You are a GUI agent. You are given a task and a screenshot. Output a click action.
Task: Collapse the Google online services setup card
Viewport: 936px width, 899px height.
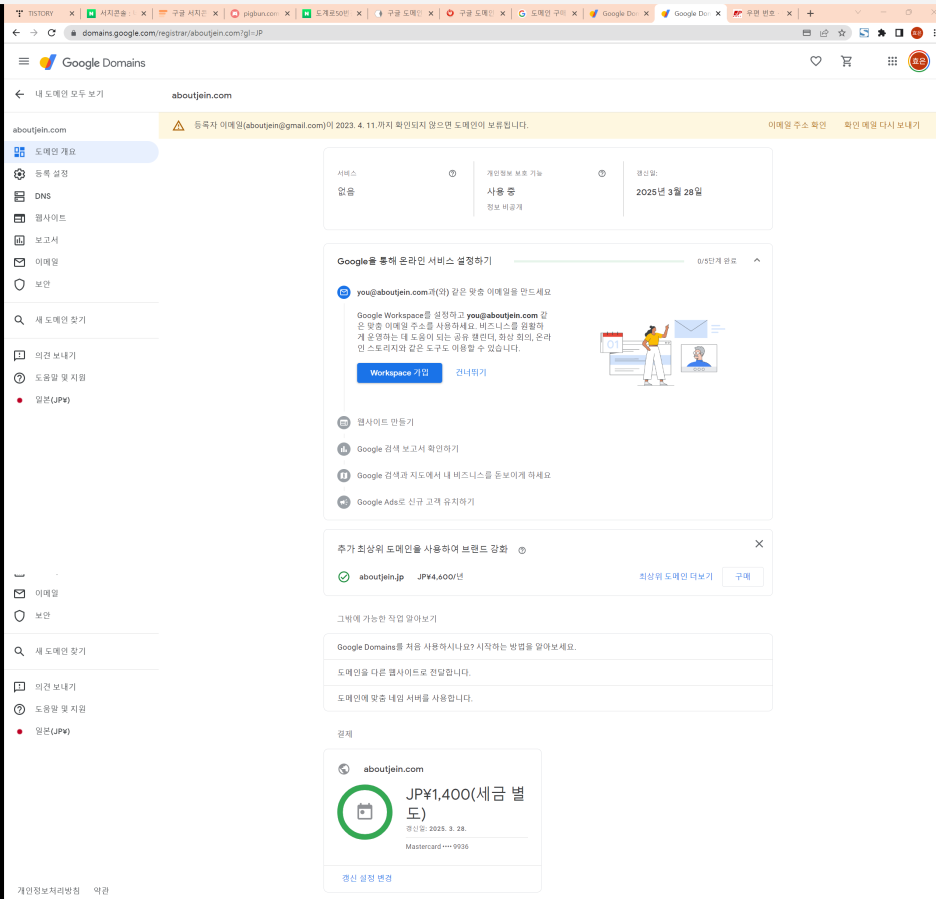coord(757,260)
